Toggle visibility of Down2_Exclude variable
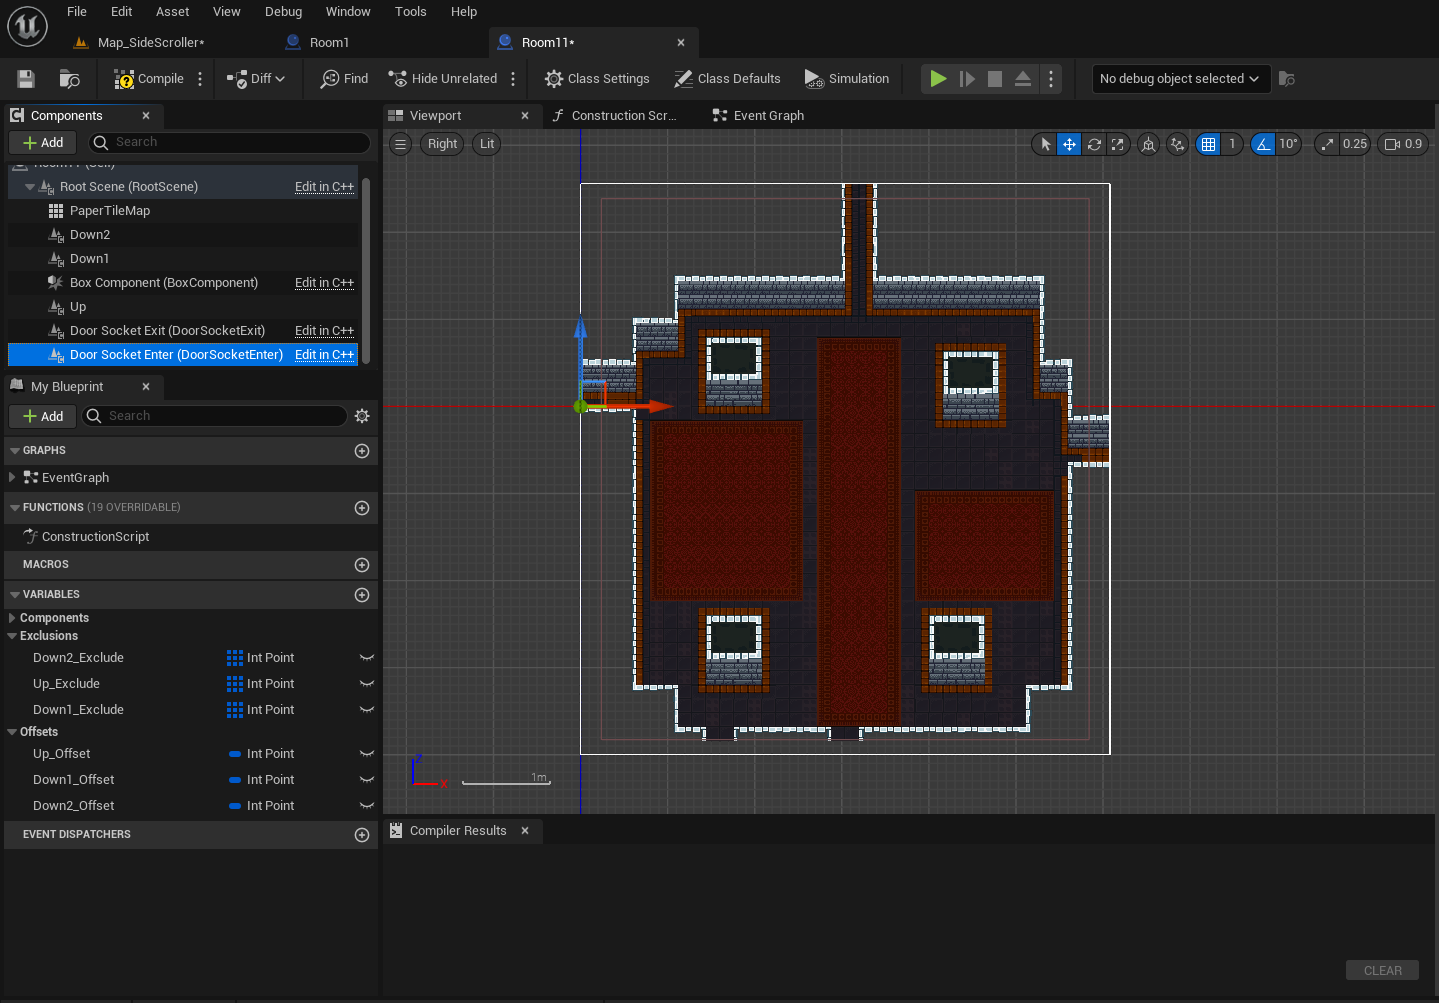This screenshot has height=1003, width=1439. pyautogui.click(x=366, y=658)
